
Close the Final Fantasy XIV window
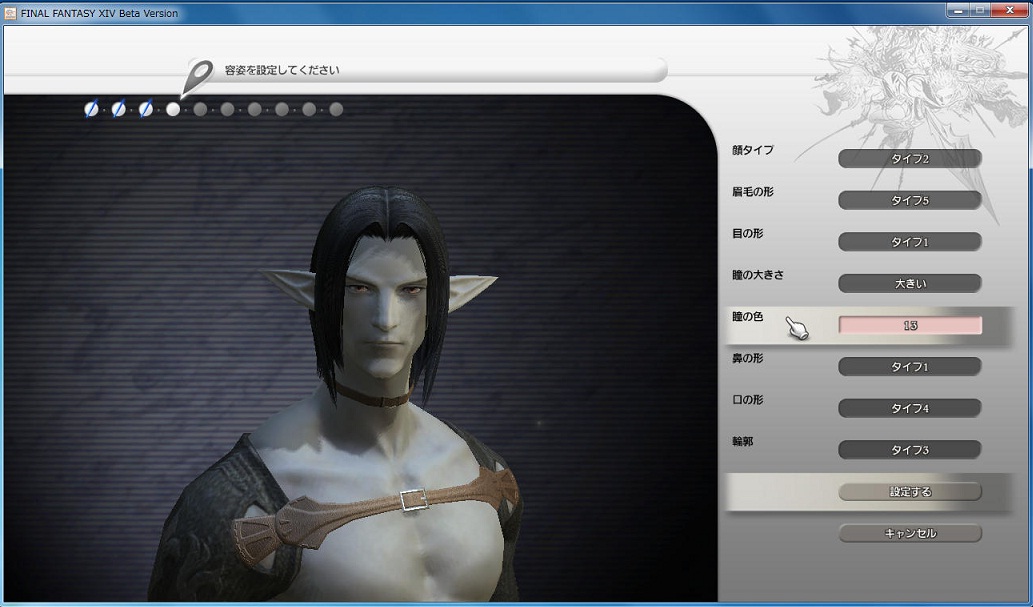(x=1009, y=10)
